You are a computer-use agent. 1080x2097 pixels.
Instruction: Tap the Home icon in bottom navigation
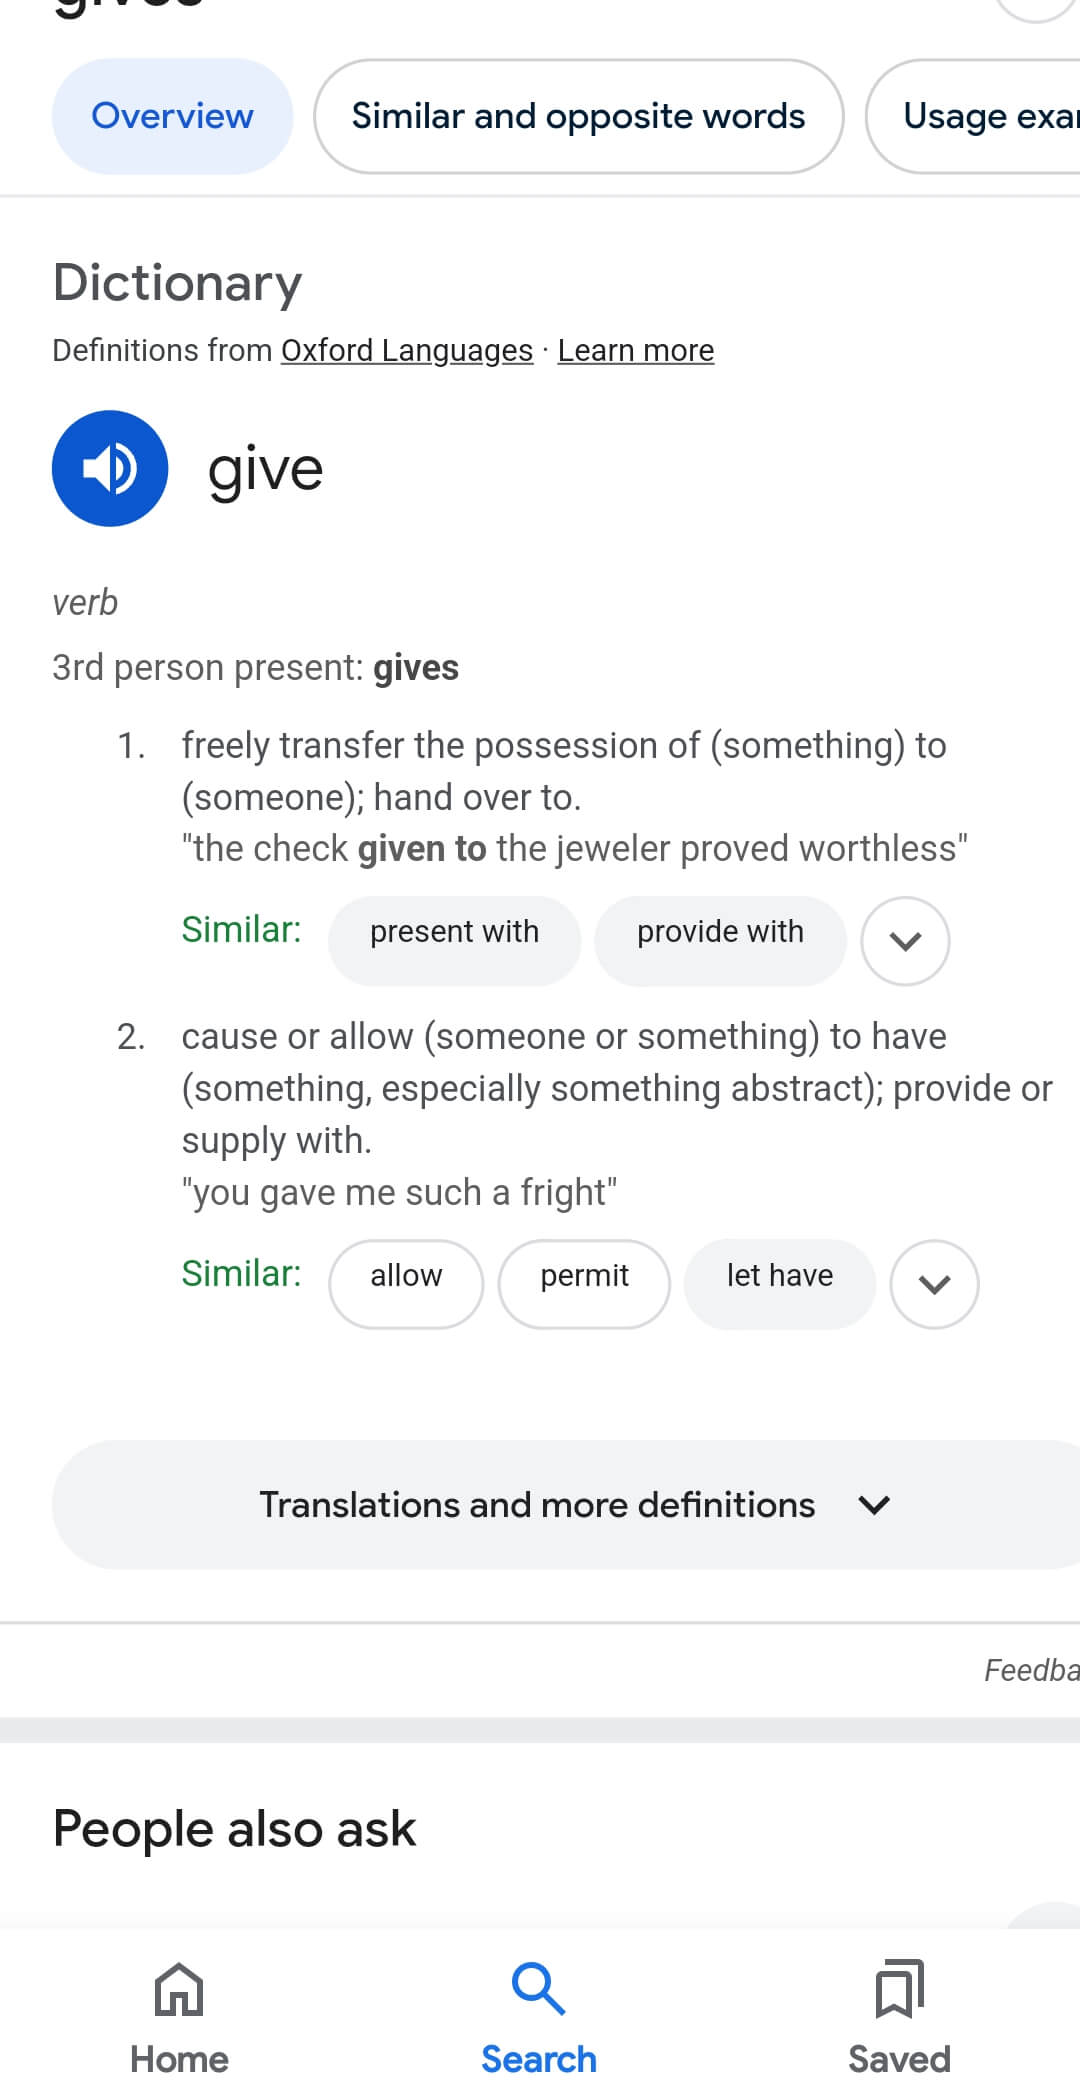(179, 1989)
